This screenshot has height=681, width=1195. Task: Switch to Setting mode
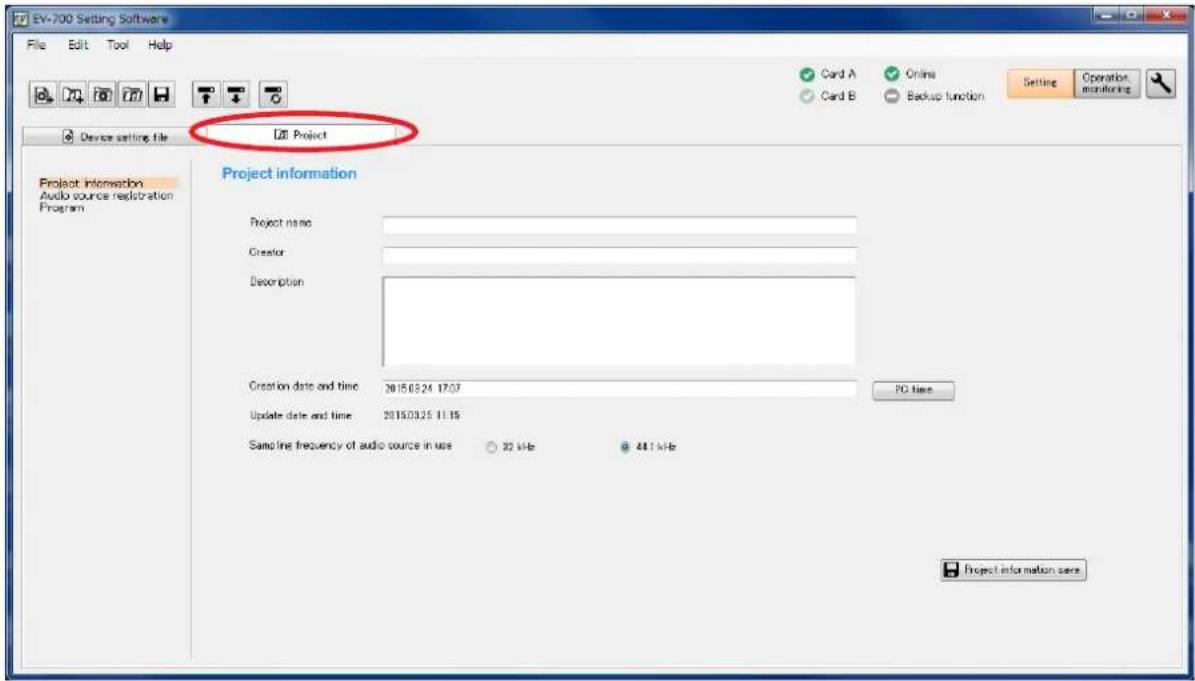coord(1040,84)
